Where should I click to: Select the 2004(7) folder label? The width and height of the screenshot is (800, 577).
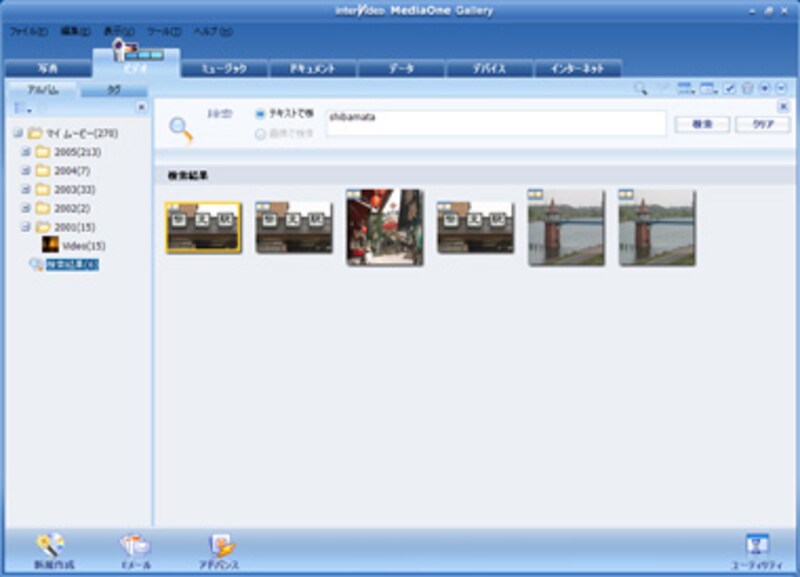point(72,170)
